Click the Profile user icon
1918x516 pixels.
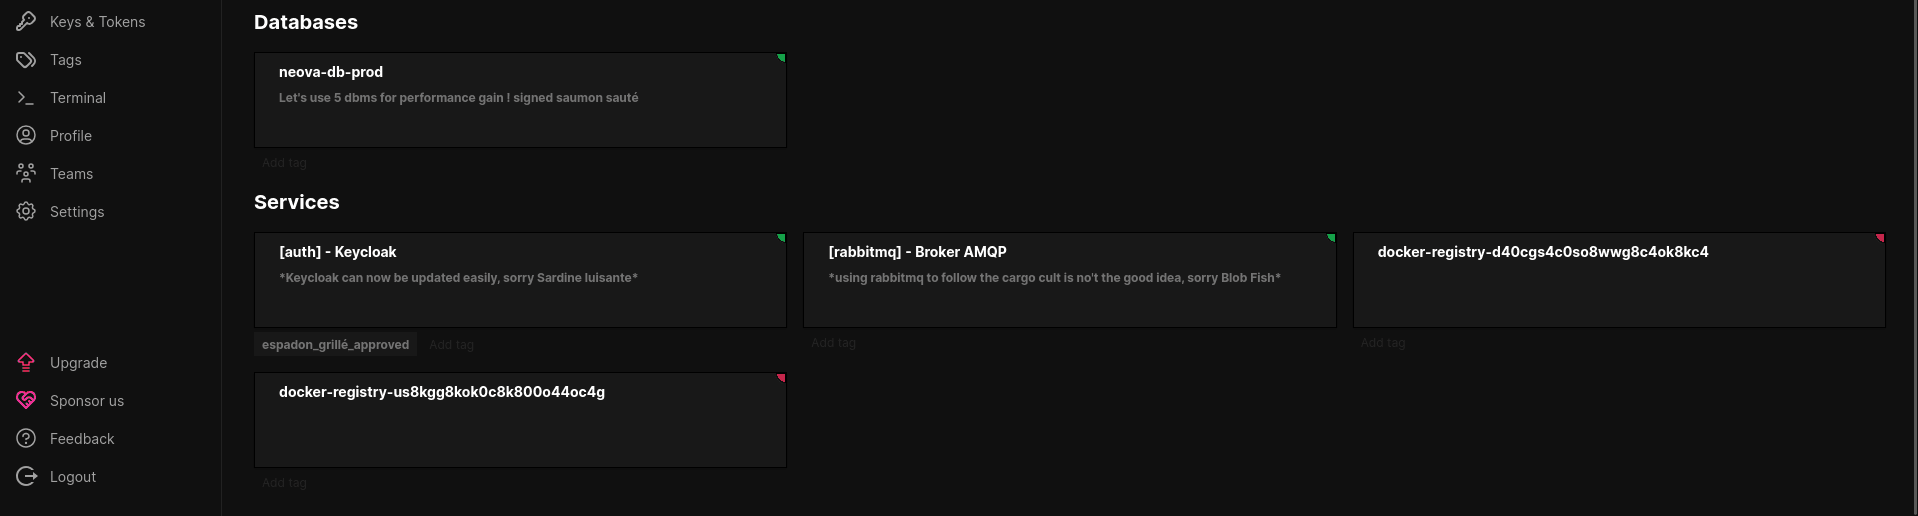point(26,136)
